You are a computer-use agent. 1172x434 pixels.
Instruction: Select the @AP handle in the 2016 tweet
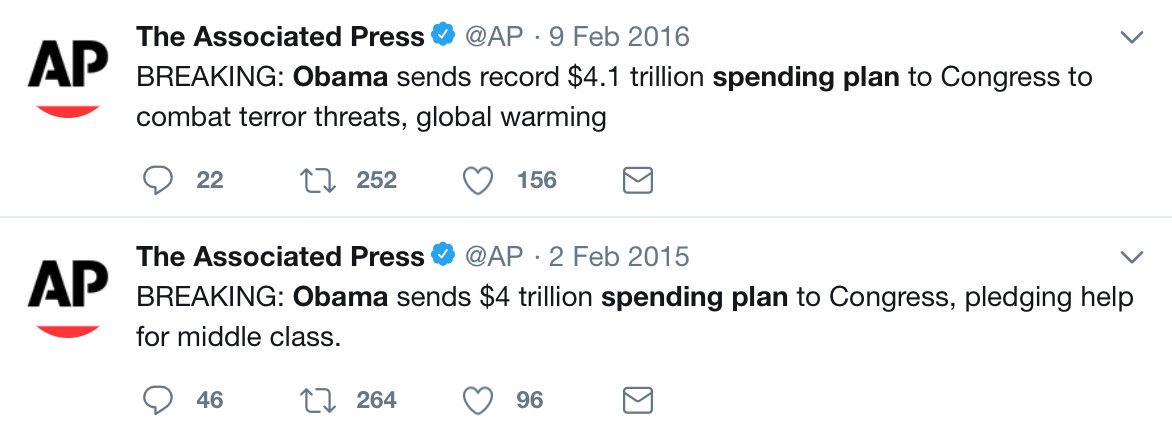click(x=494, y=37)
